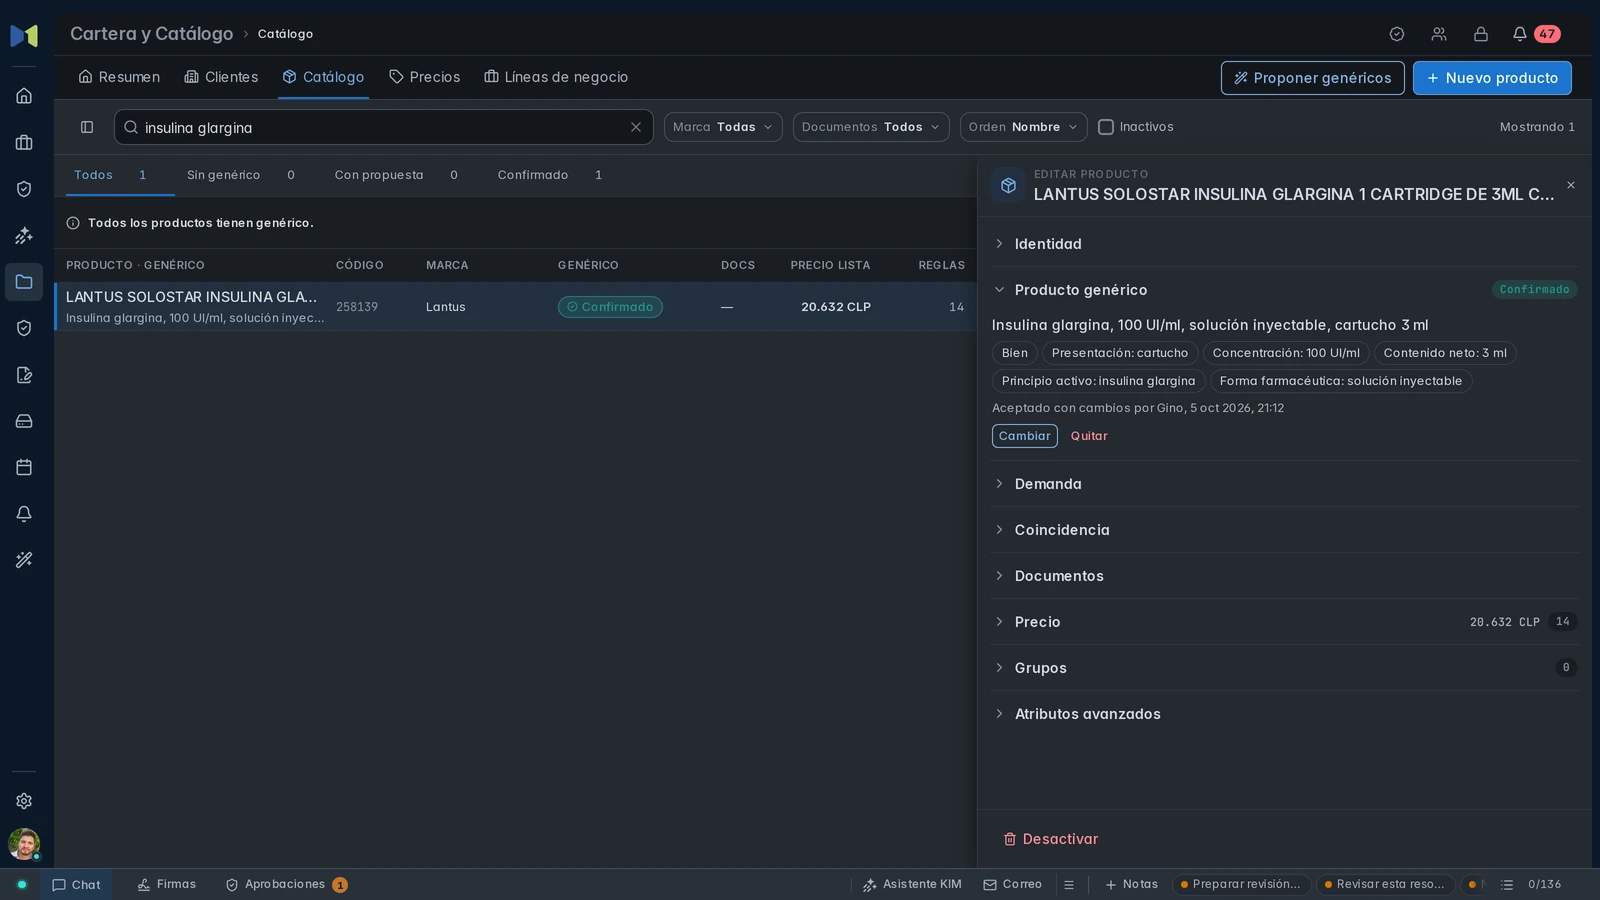
Task: Open the list icon next to 0/136
Action: (x=1507, y=885)
